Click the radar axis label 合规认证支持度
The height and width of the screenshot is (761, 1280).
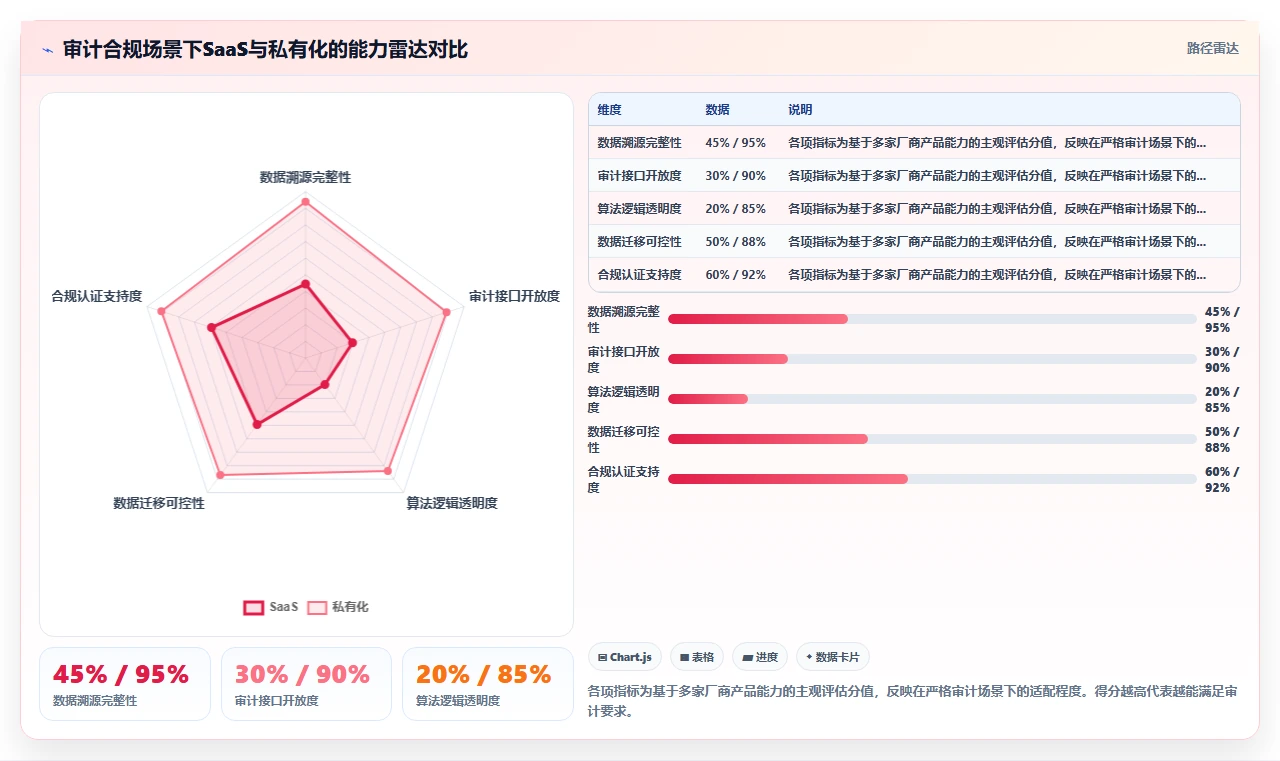coord(97,296)
